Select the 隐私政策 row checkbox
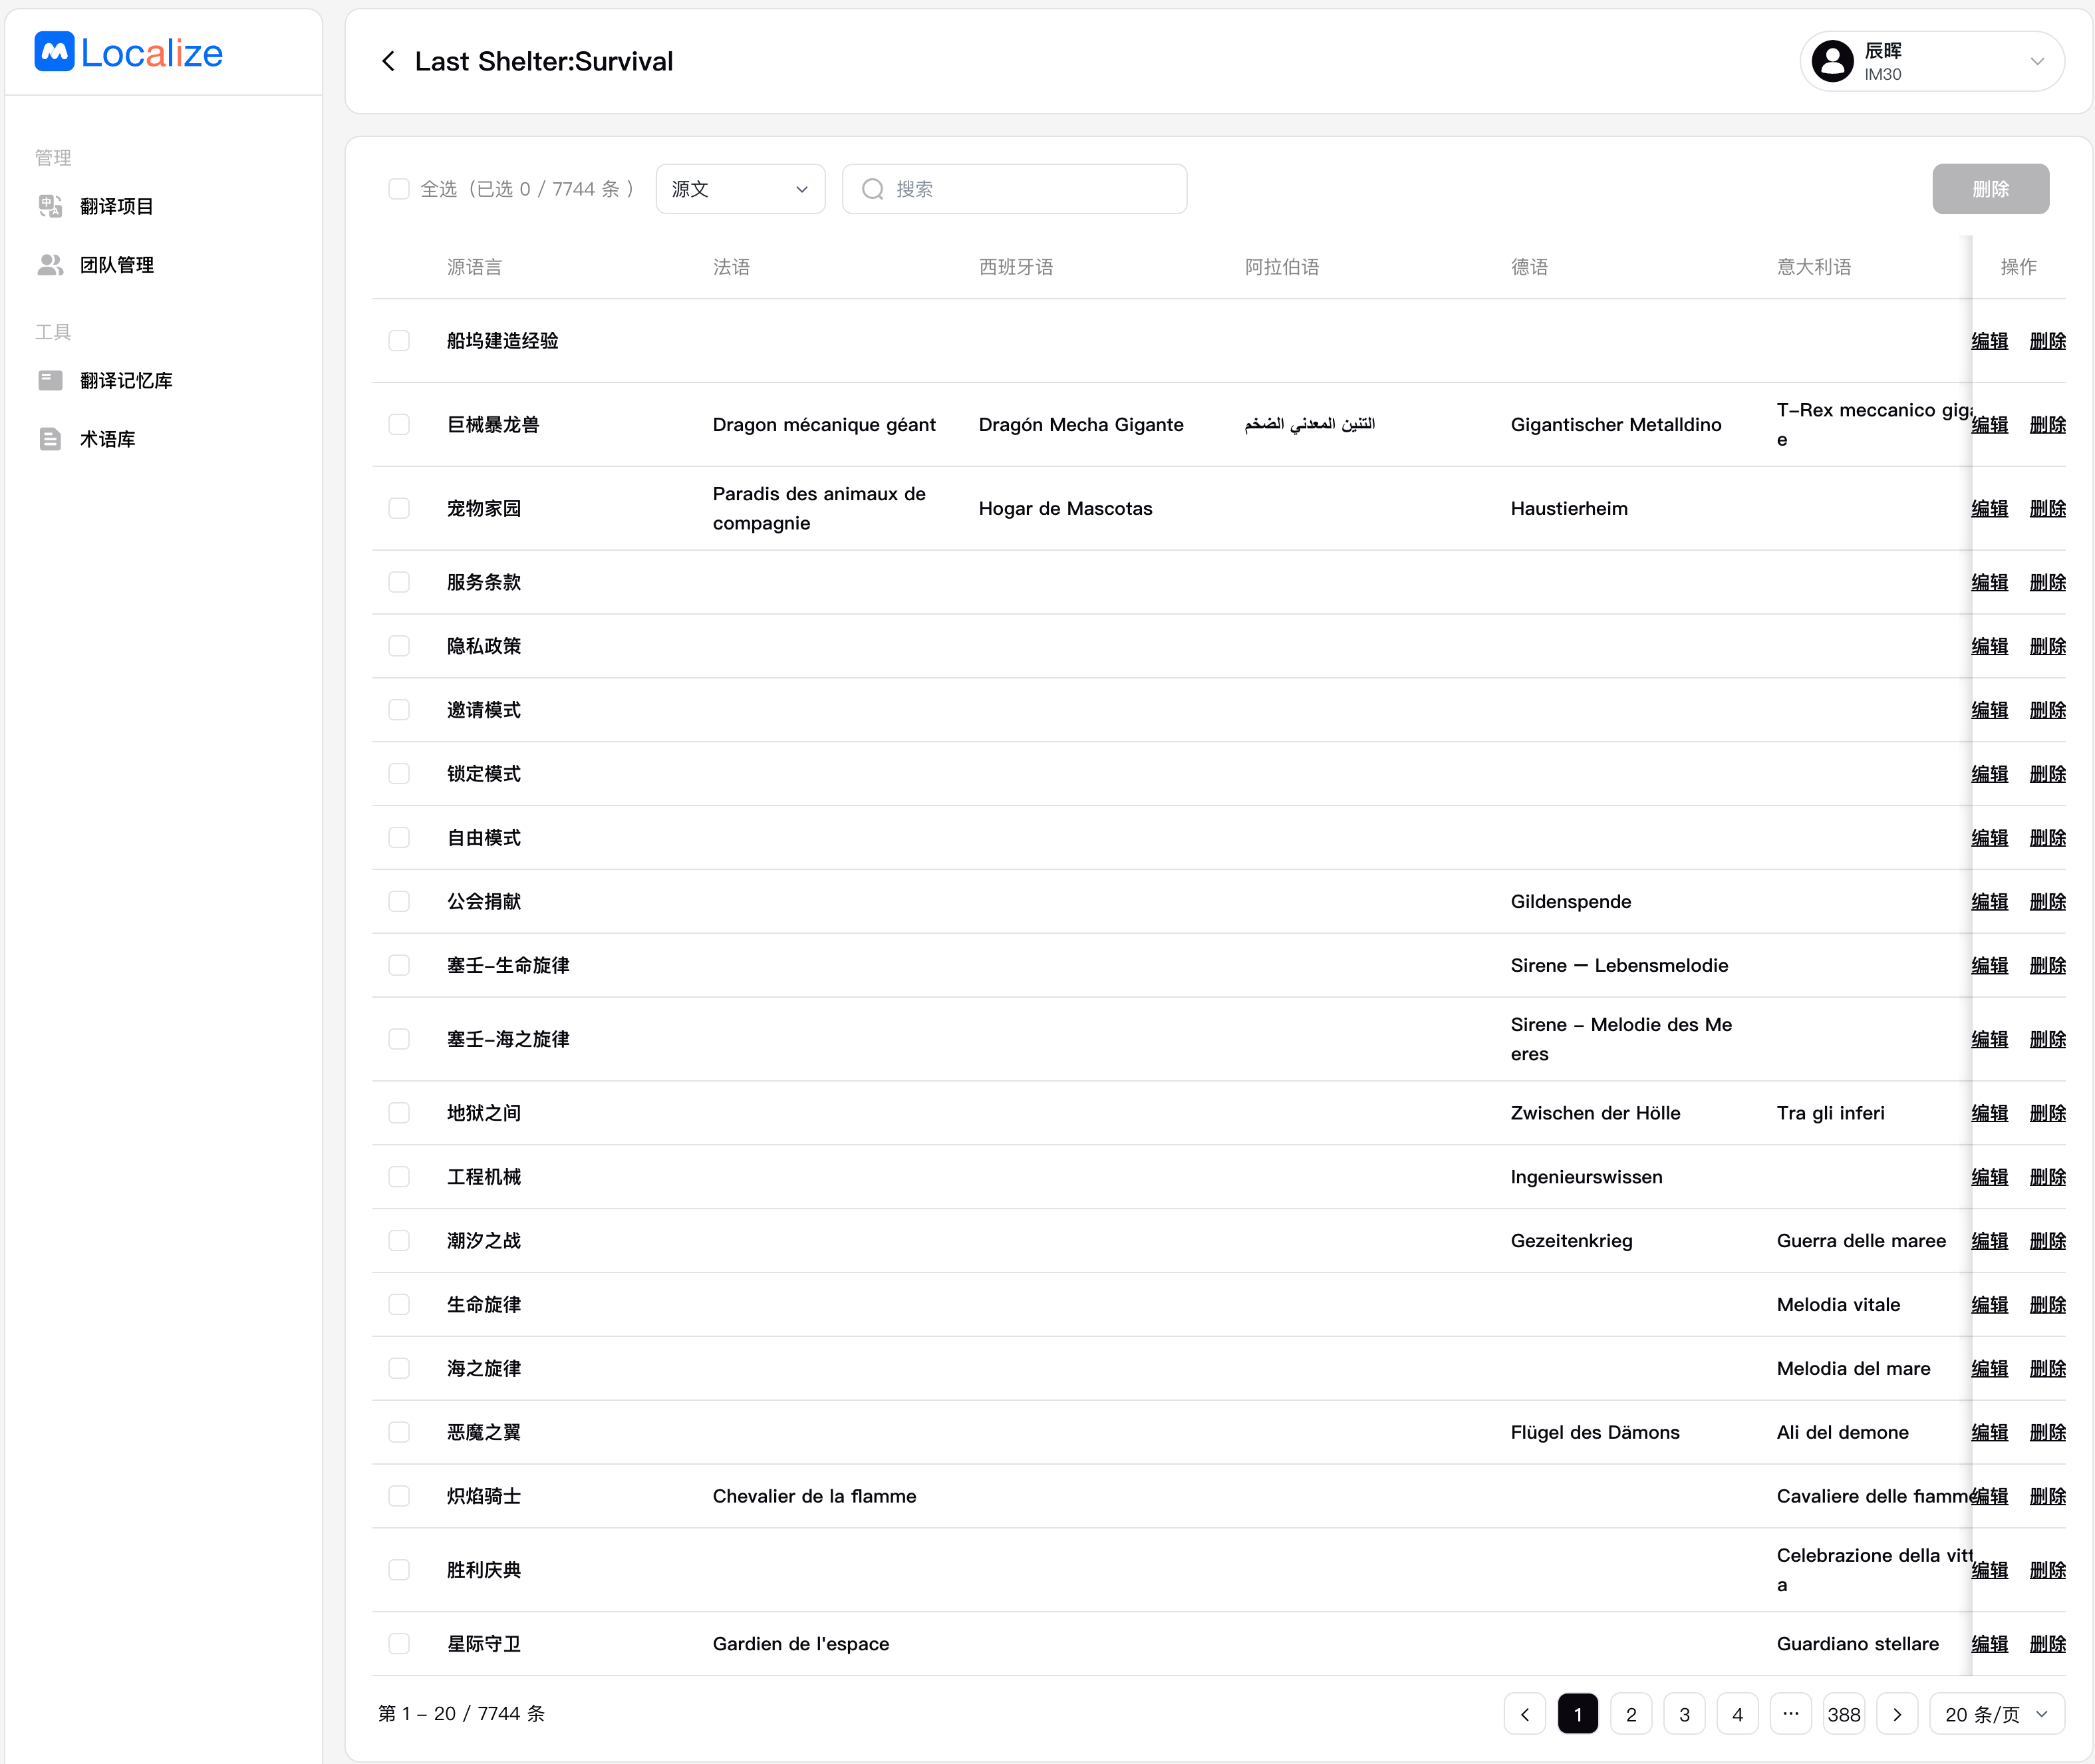This screenshot has height=1764, width=2095. click(399, 646)
